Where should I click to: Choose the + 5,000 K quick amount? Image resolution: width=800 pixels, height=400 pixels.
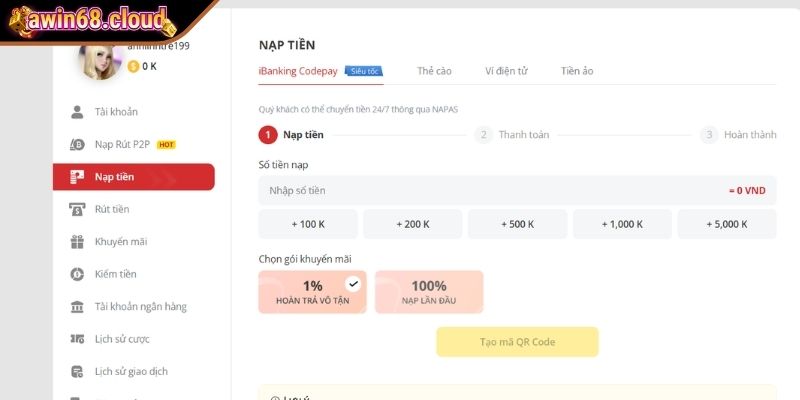pyautogui.click(x=726, y=224)
